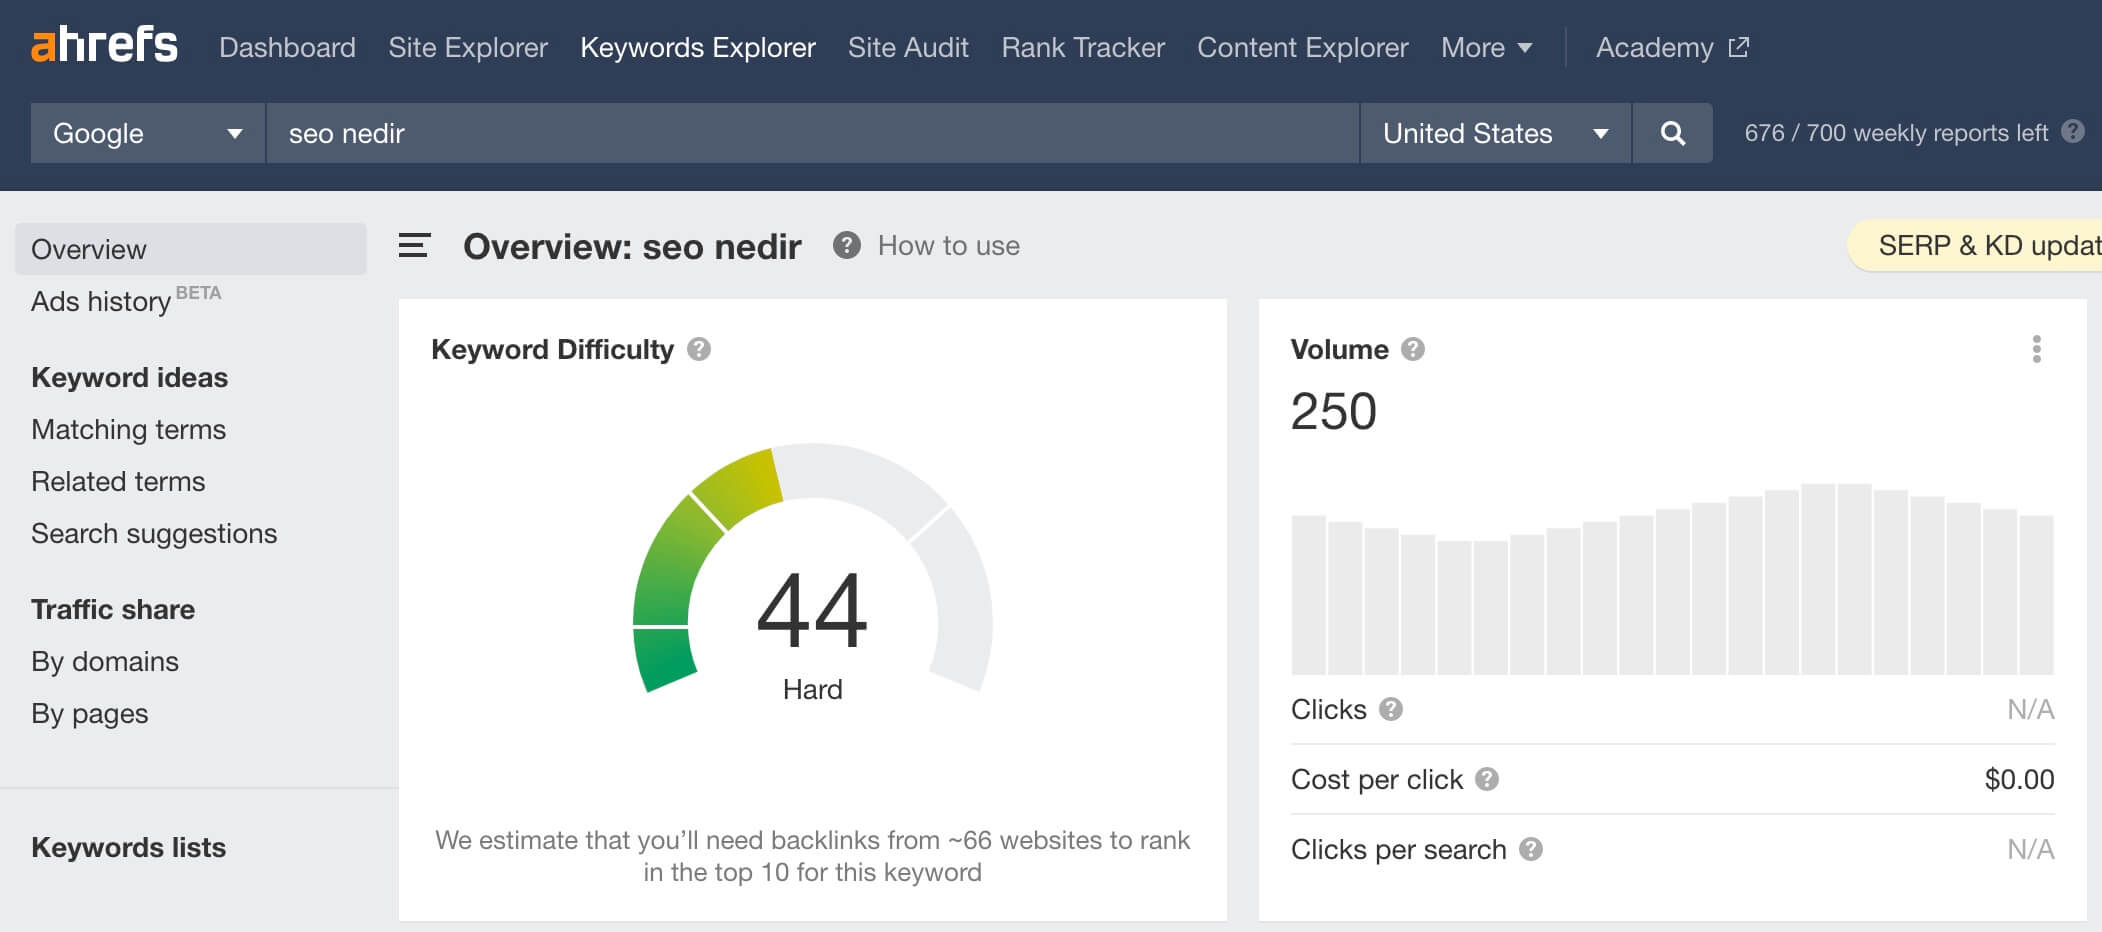The image size is (2102, 932).
Task: Open Volume help tooltip icon
Action: coord(1413,349)
